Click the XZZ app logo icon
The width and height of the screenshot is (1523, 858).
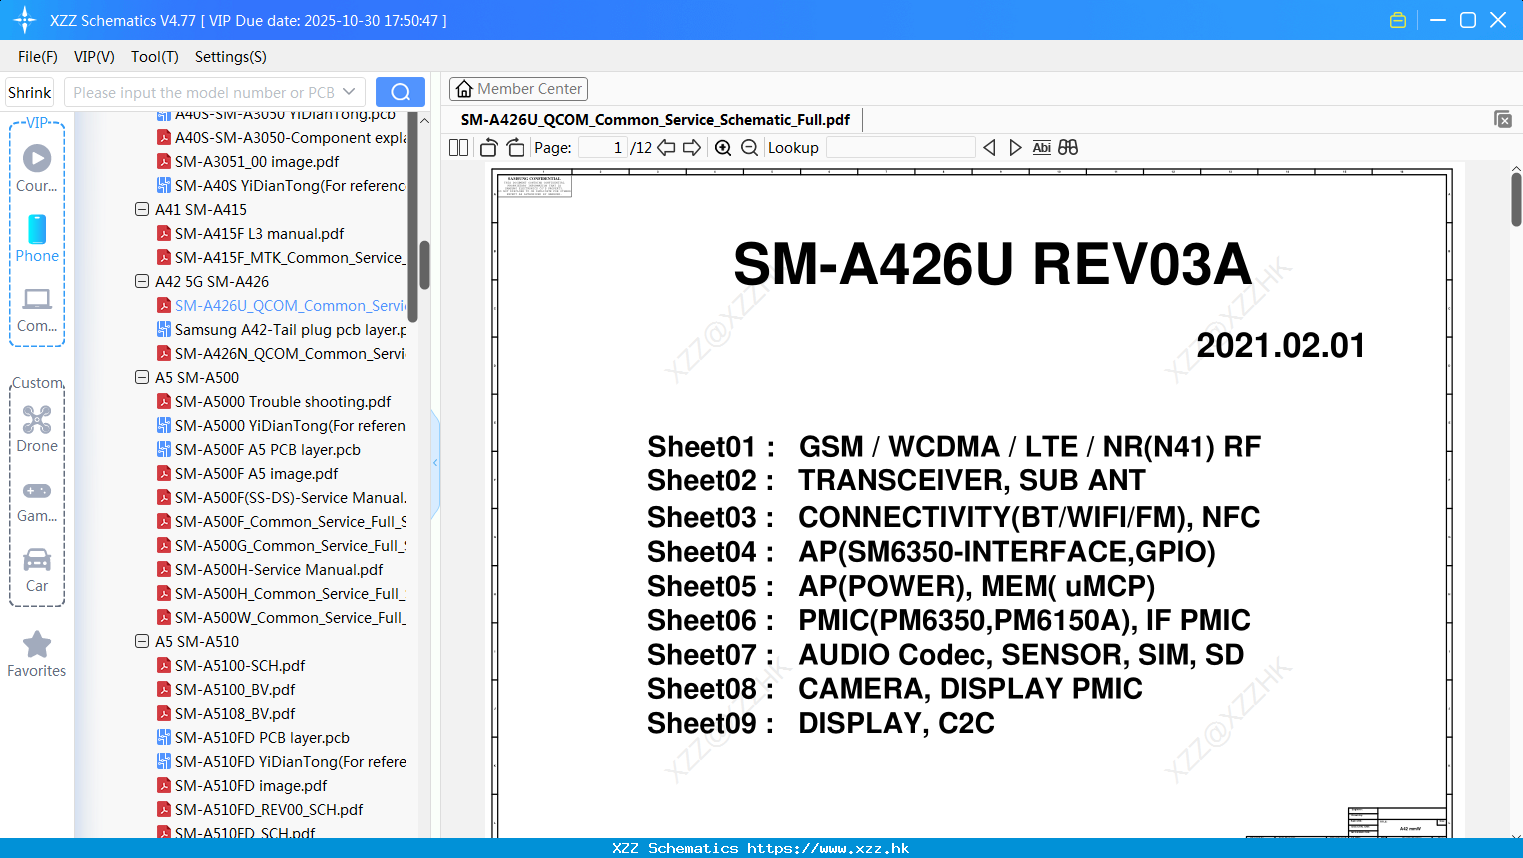pos(25,20)
